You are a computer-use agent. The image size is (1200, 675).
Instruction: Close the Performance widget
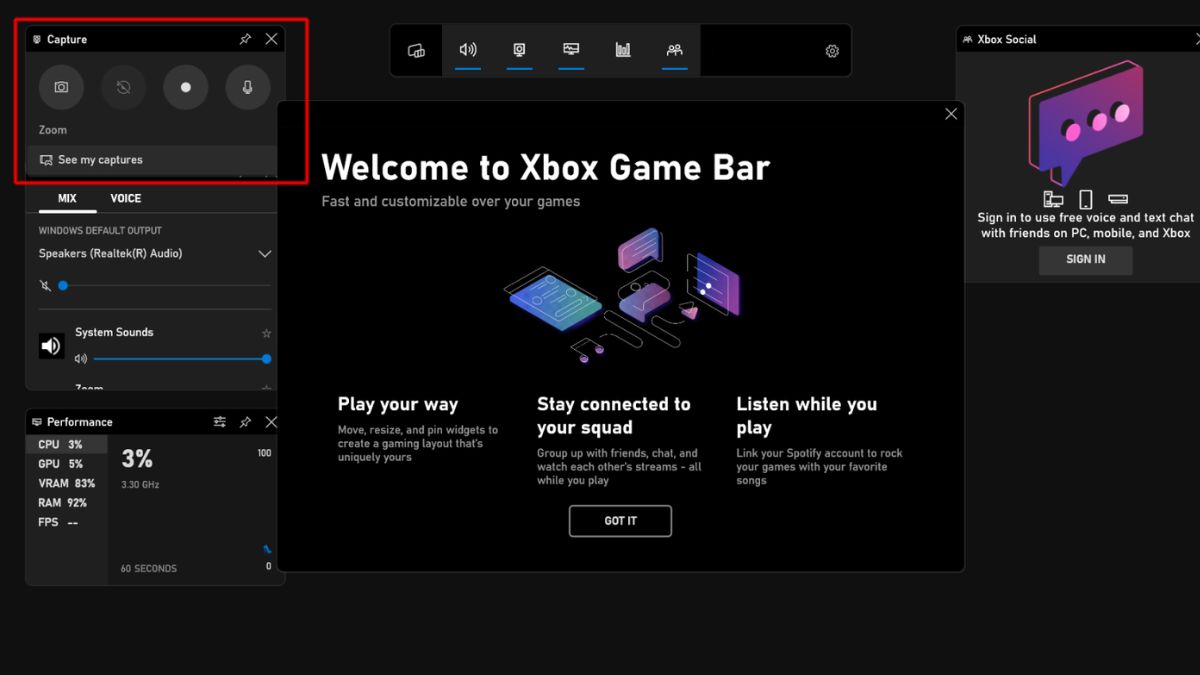click(271, 422)
